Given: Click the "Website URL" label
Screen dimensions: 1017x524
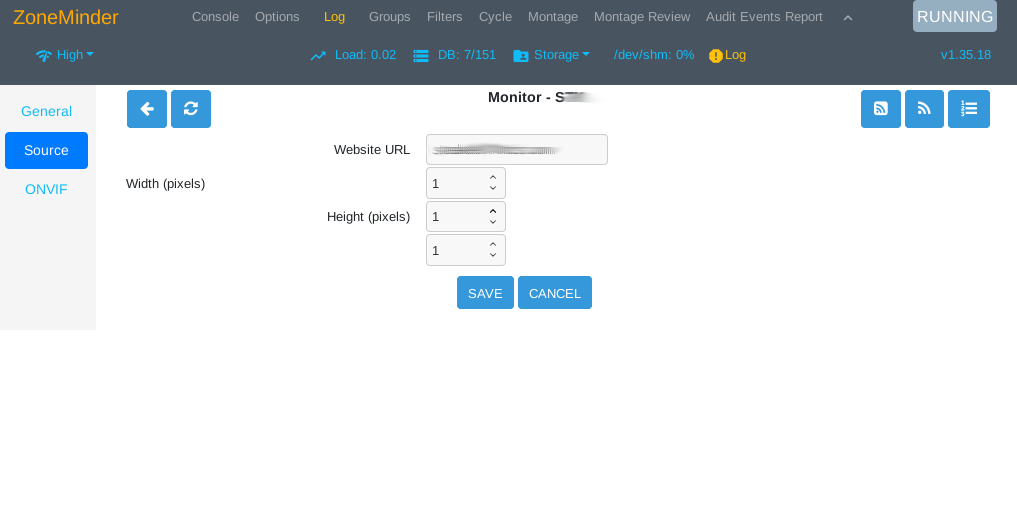Looking at the screenshot, I should 372,150.
